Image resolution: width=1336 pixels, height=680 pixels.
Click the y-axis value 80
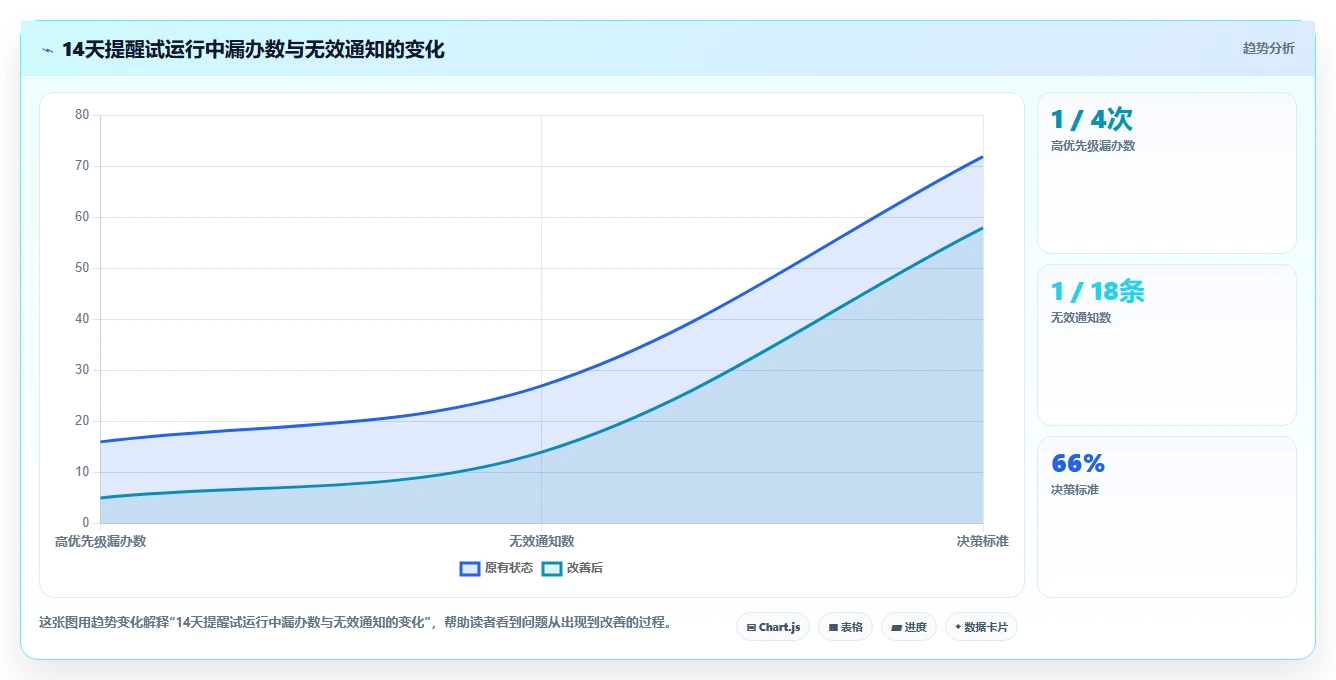coord(82,115)
